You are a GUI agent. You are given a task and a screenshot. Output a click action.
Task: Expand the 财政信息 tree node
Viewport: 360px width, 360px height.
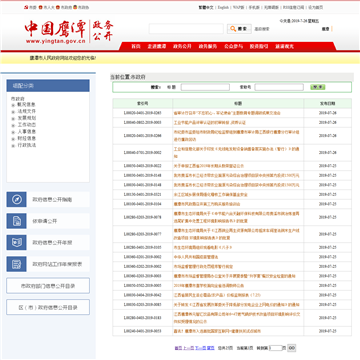pos(13,139)
